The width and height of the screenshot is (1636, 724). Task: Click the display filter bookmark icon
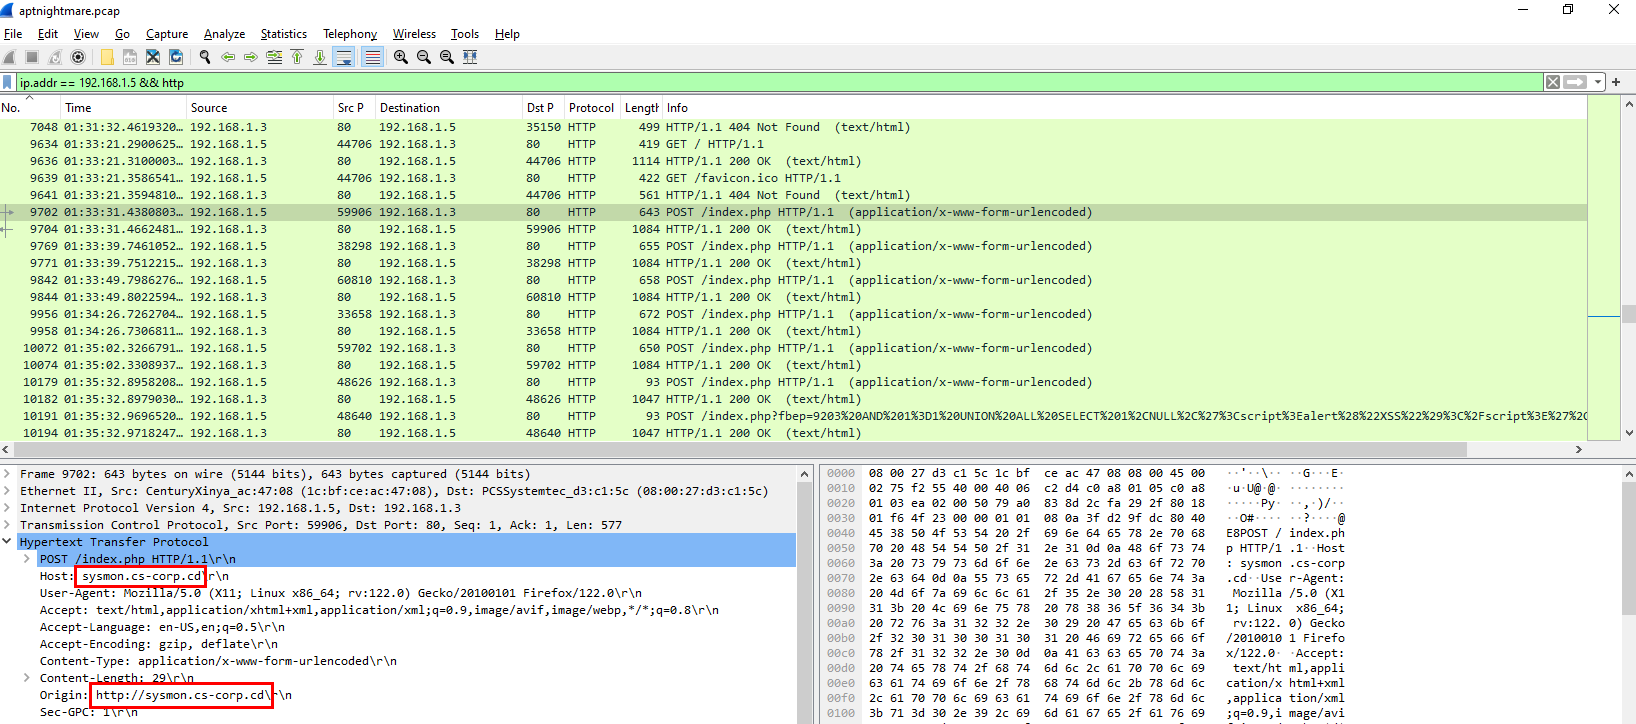(8, 82)
